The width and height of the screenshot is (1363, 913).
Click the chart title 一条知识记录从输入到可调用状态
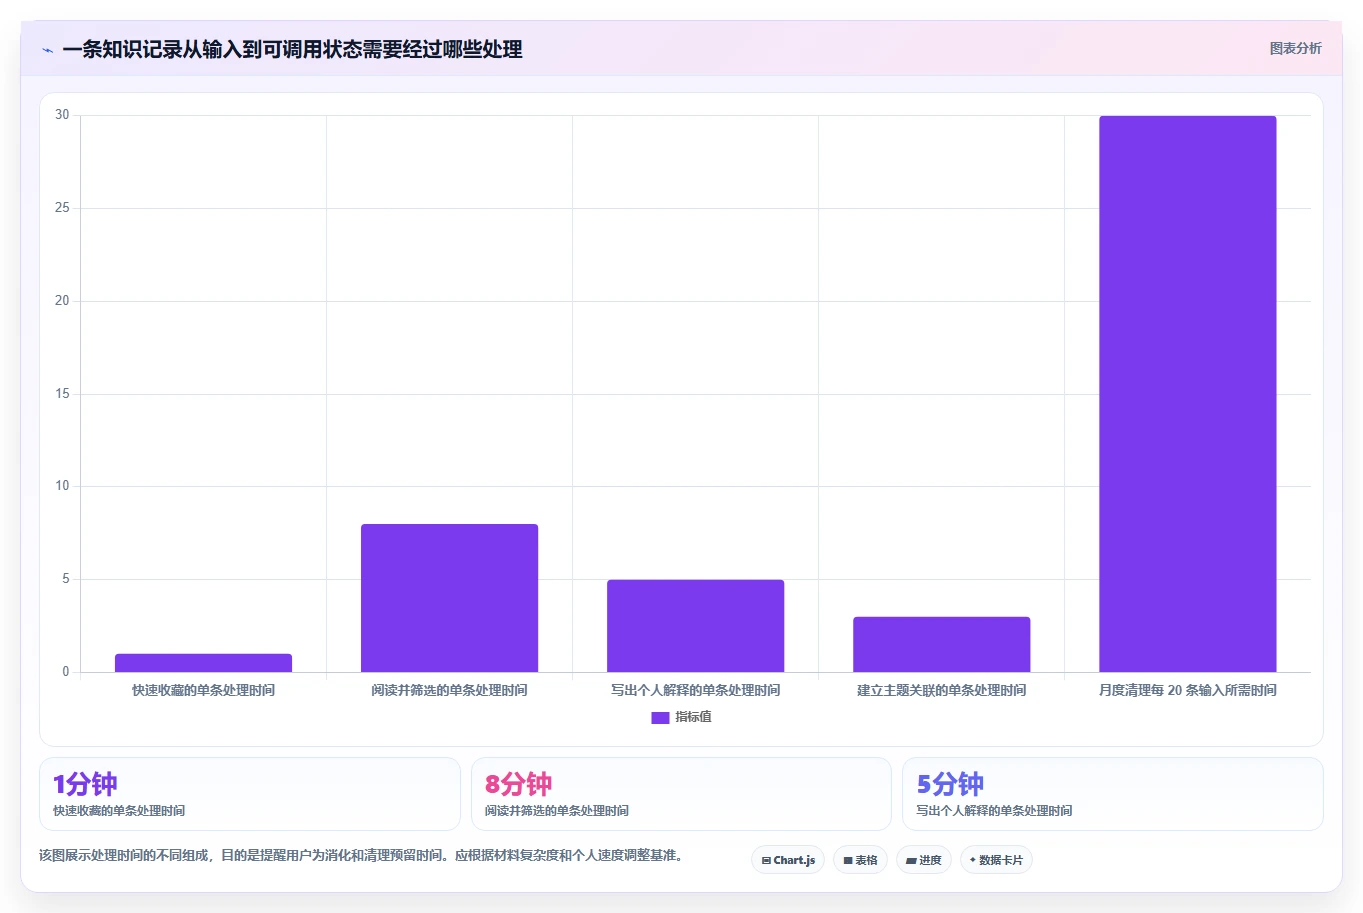(x=292, y=49)
